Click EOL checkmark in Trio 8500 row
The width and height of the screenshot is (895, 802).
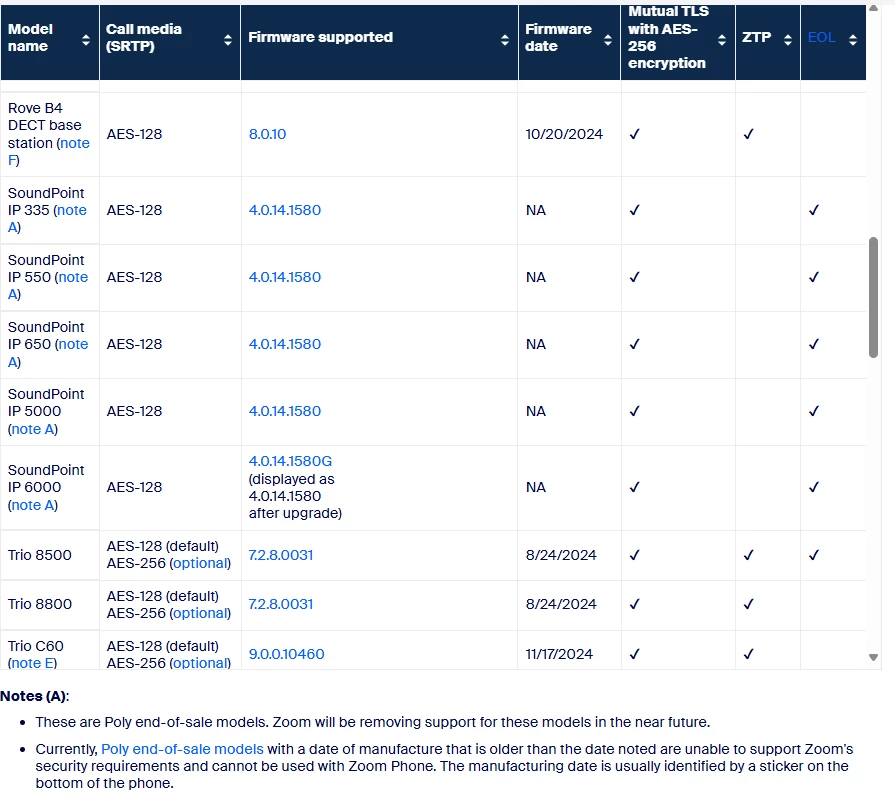click(814, 555)
